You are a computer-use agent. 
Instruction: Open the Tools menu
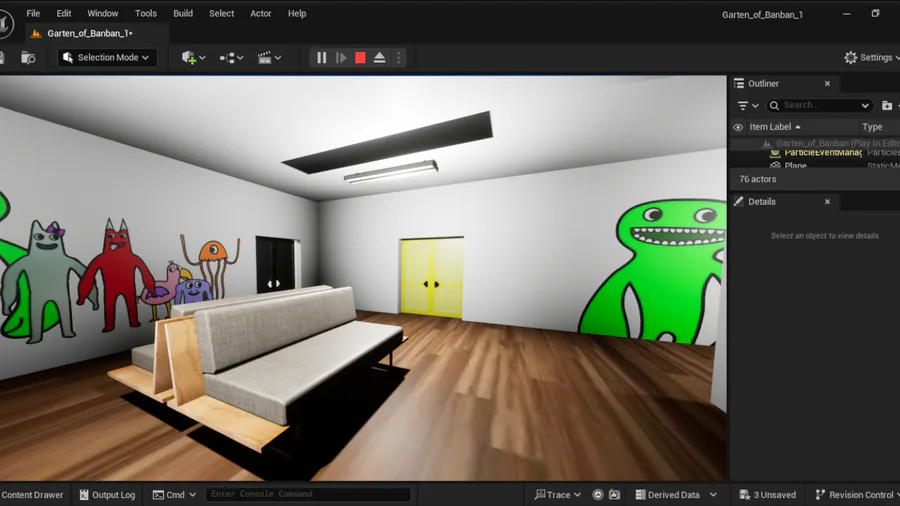point(146,13)
